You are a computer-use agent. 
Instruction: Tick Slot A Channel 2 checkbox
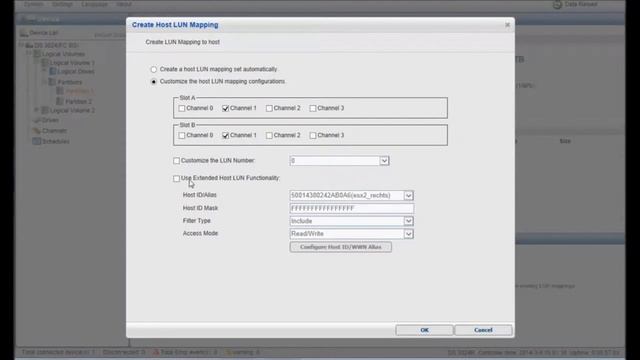point(269,108)
